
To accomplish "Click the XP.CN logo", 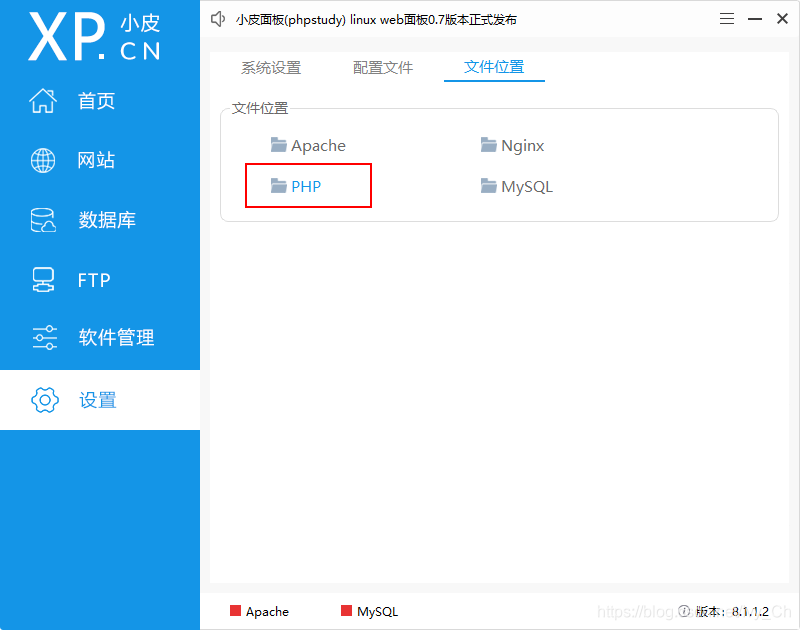I will click(x=94, y=37).
